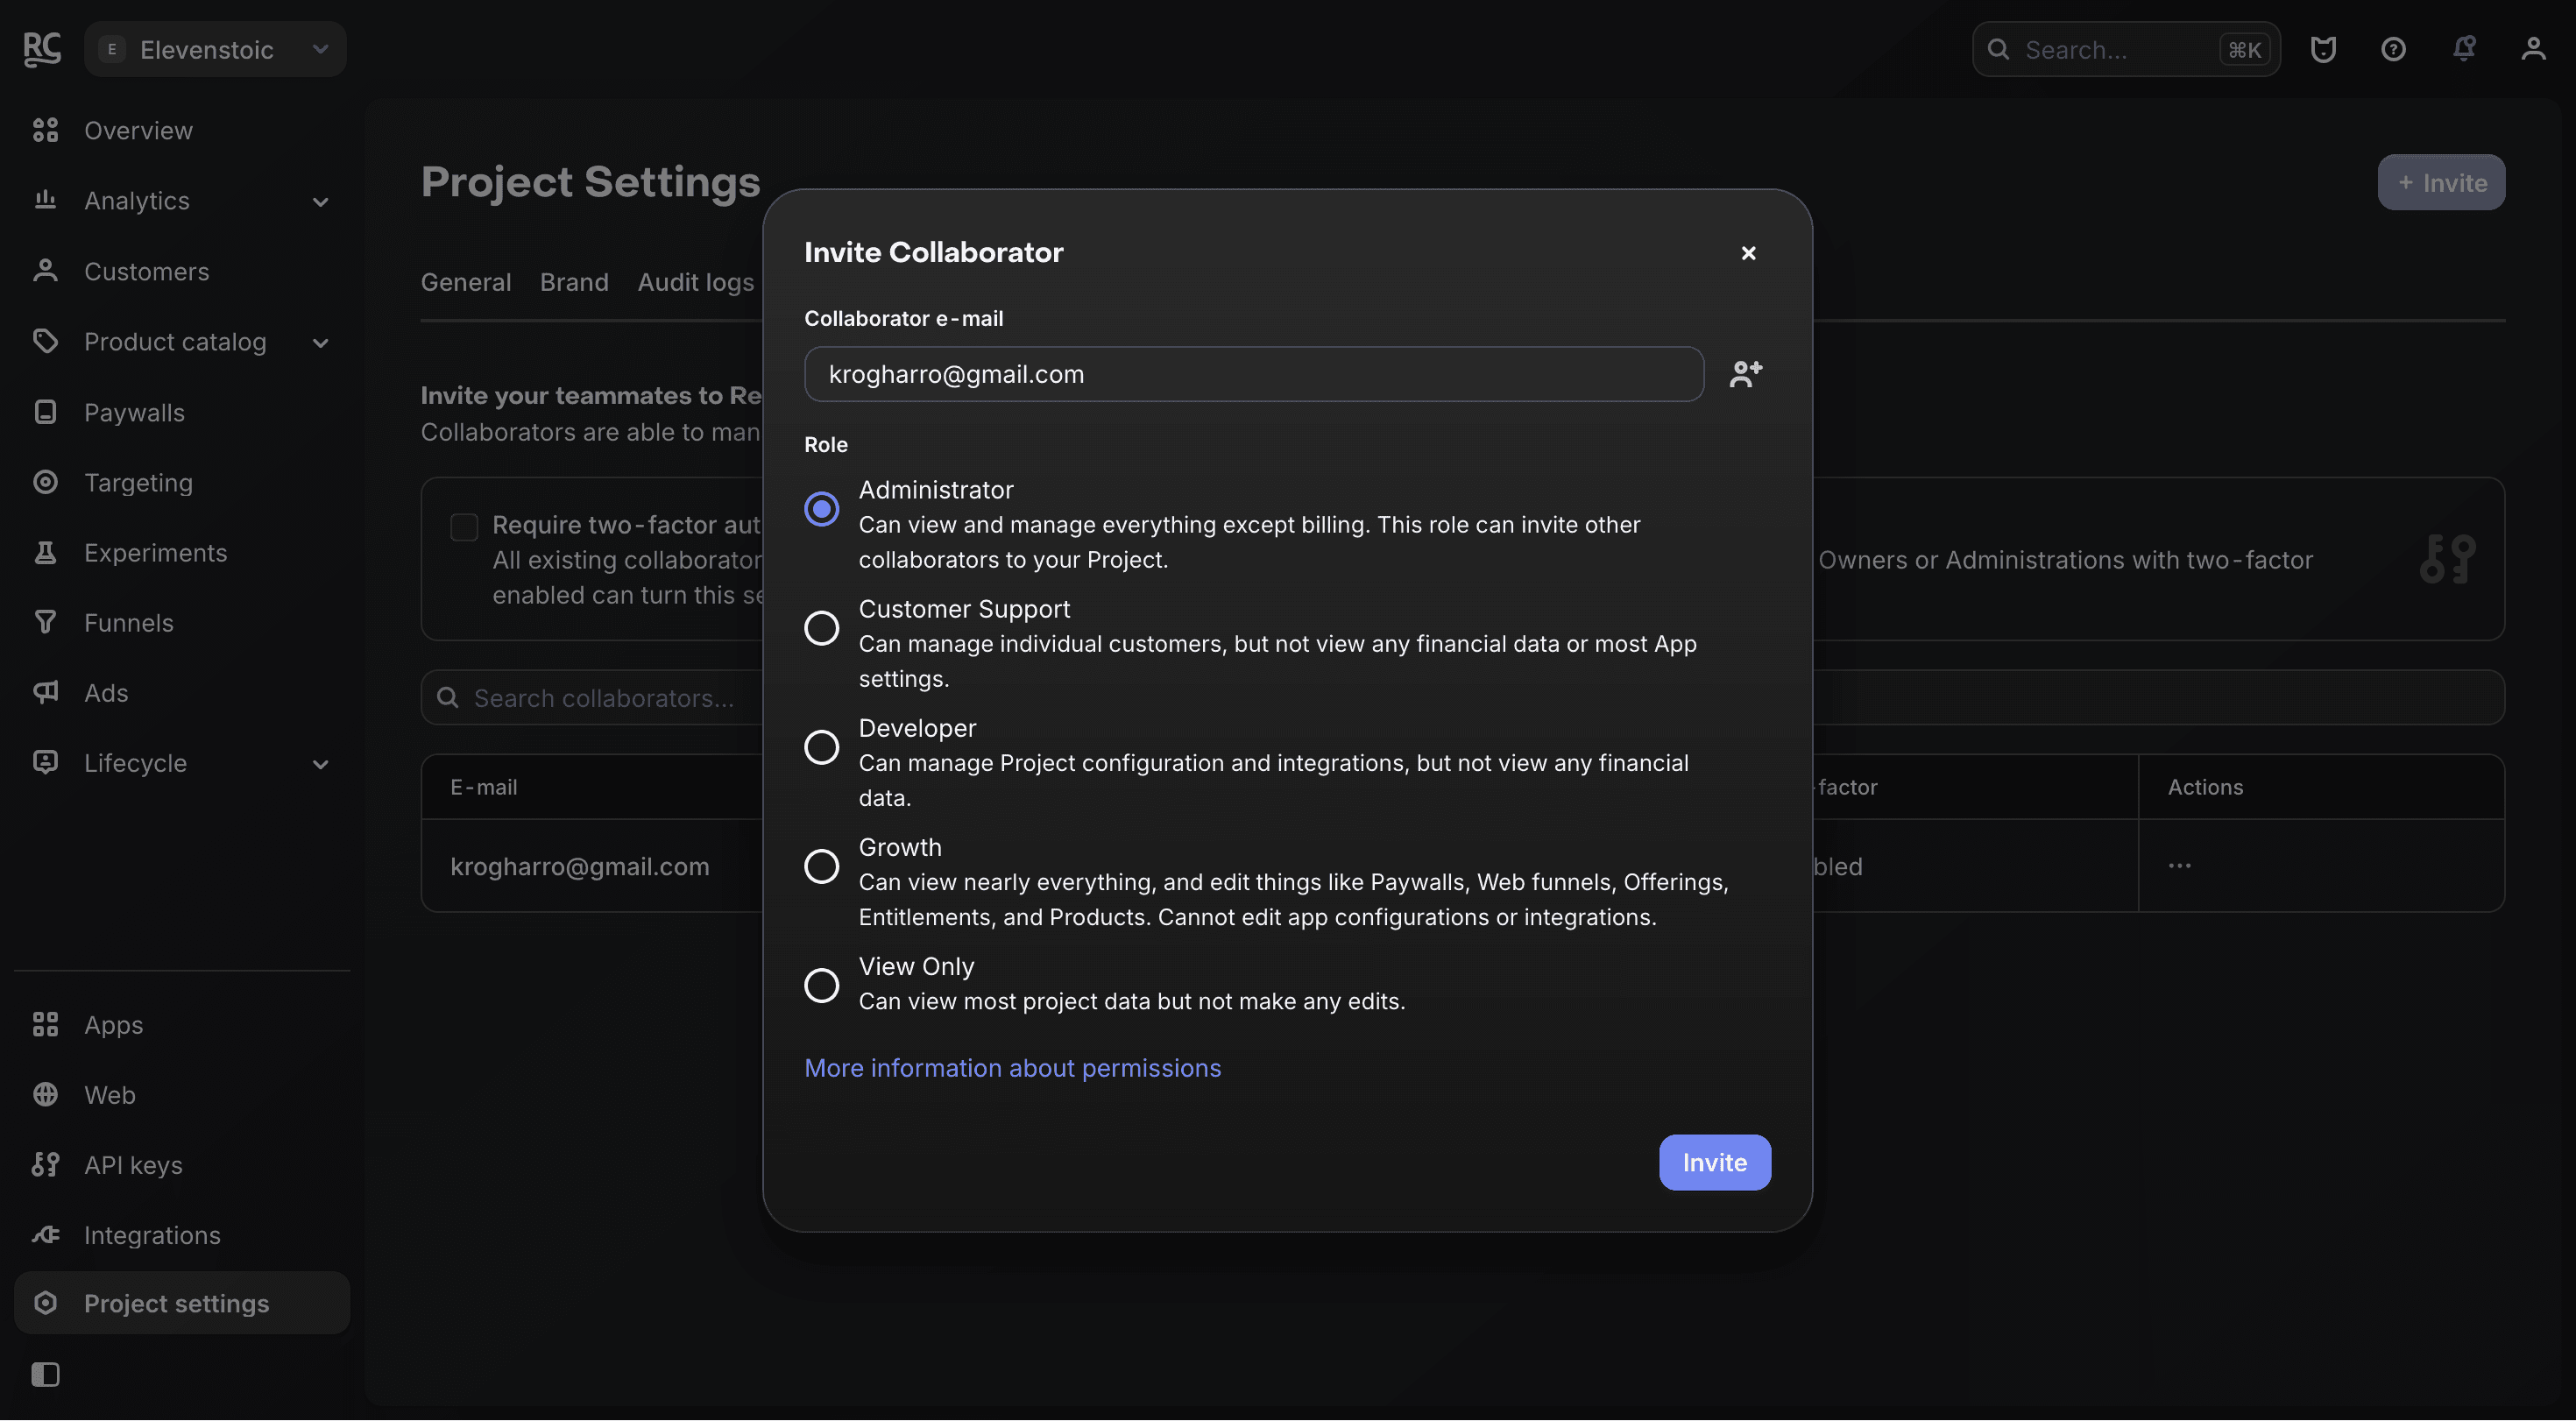Click the E-mail column header
The width and height of the screenshot is (2576, 1421).
484,787
